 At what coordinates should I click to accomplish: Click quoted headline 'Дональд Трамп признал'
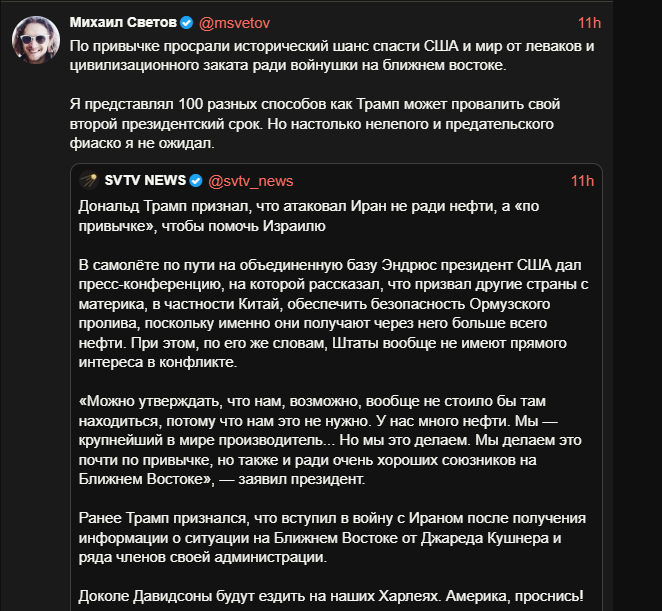309,216
